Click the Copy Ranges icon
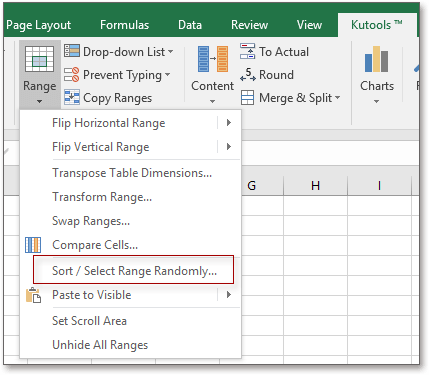 [72, 97]
